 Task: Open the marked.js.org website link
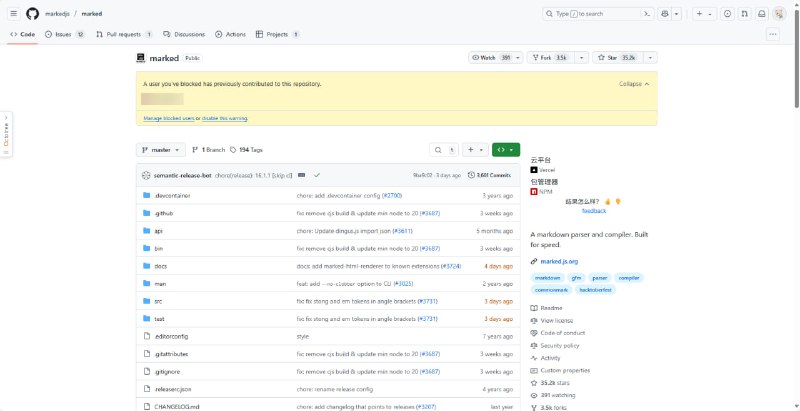tap(559, 261)
